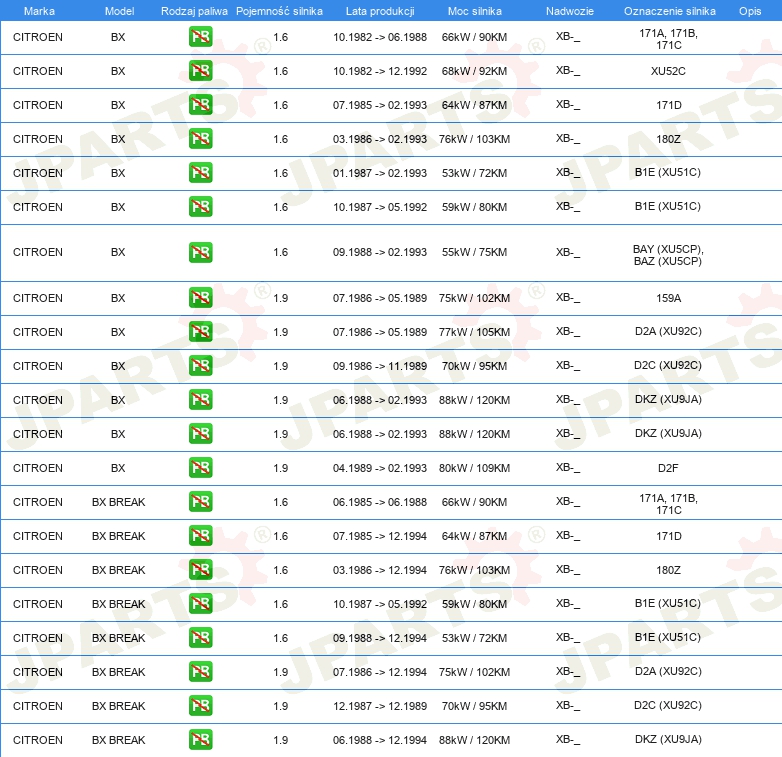Click the Model column header
782x757 pixels.
(119, 11)
